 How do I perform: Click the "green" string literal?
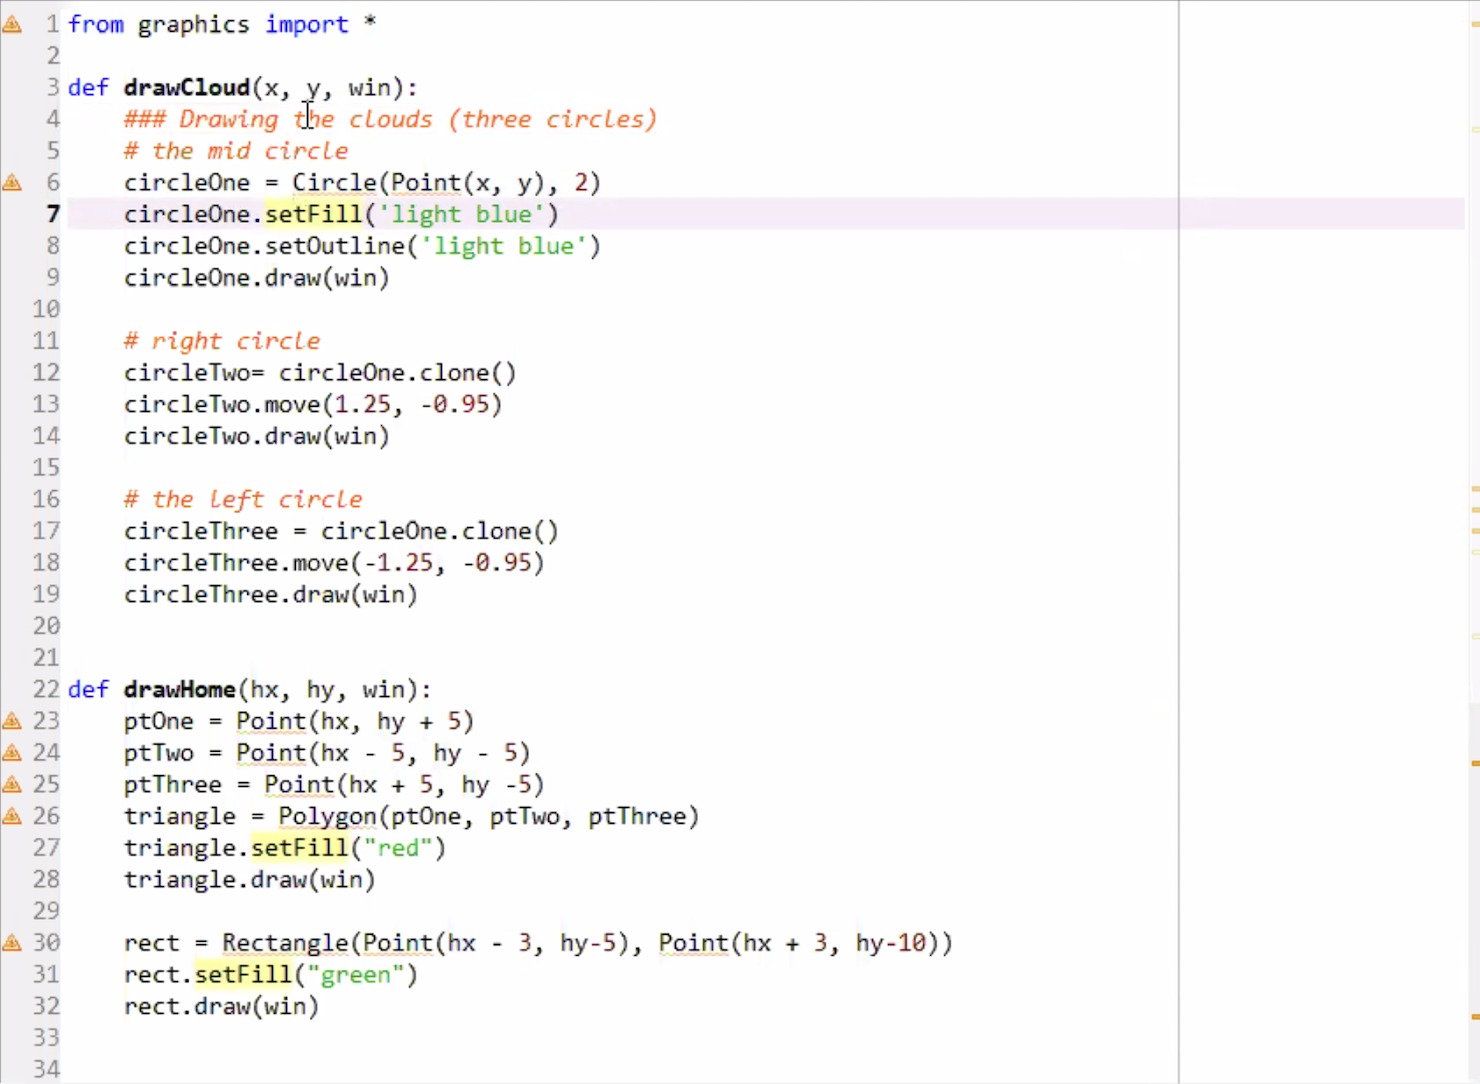(x=356, y=975)
